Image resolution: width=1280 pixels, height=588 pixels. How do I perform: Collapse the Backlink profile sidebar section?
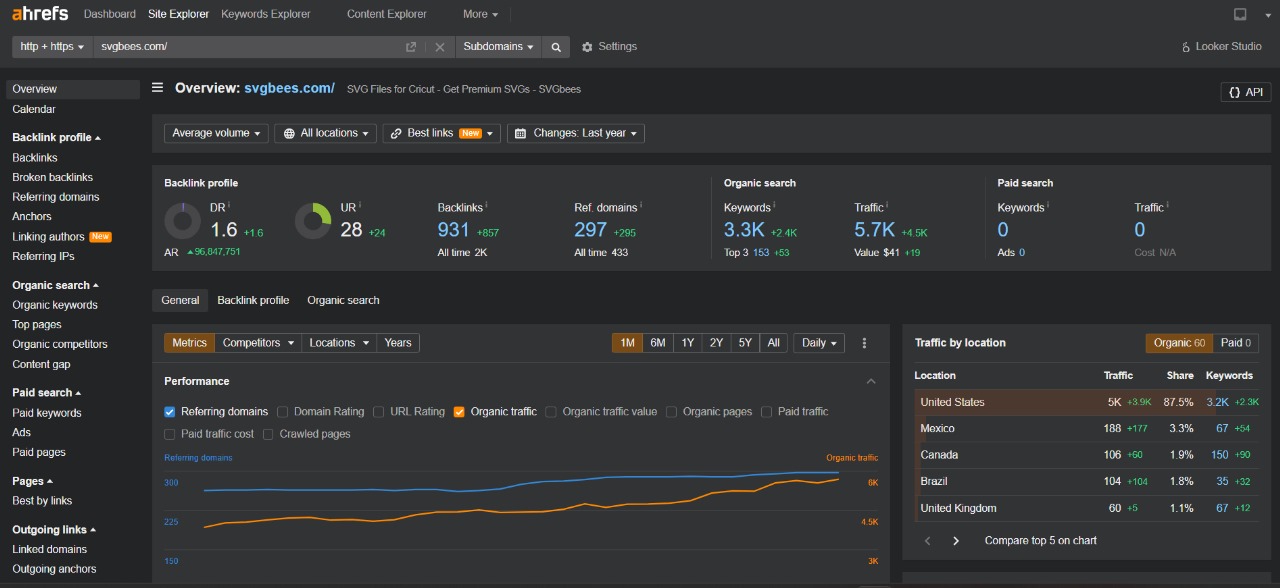[x=56, y=138]
